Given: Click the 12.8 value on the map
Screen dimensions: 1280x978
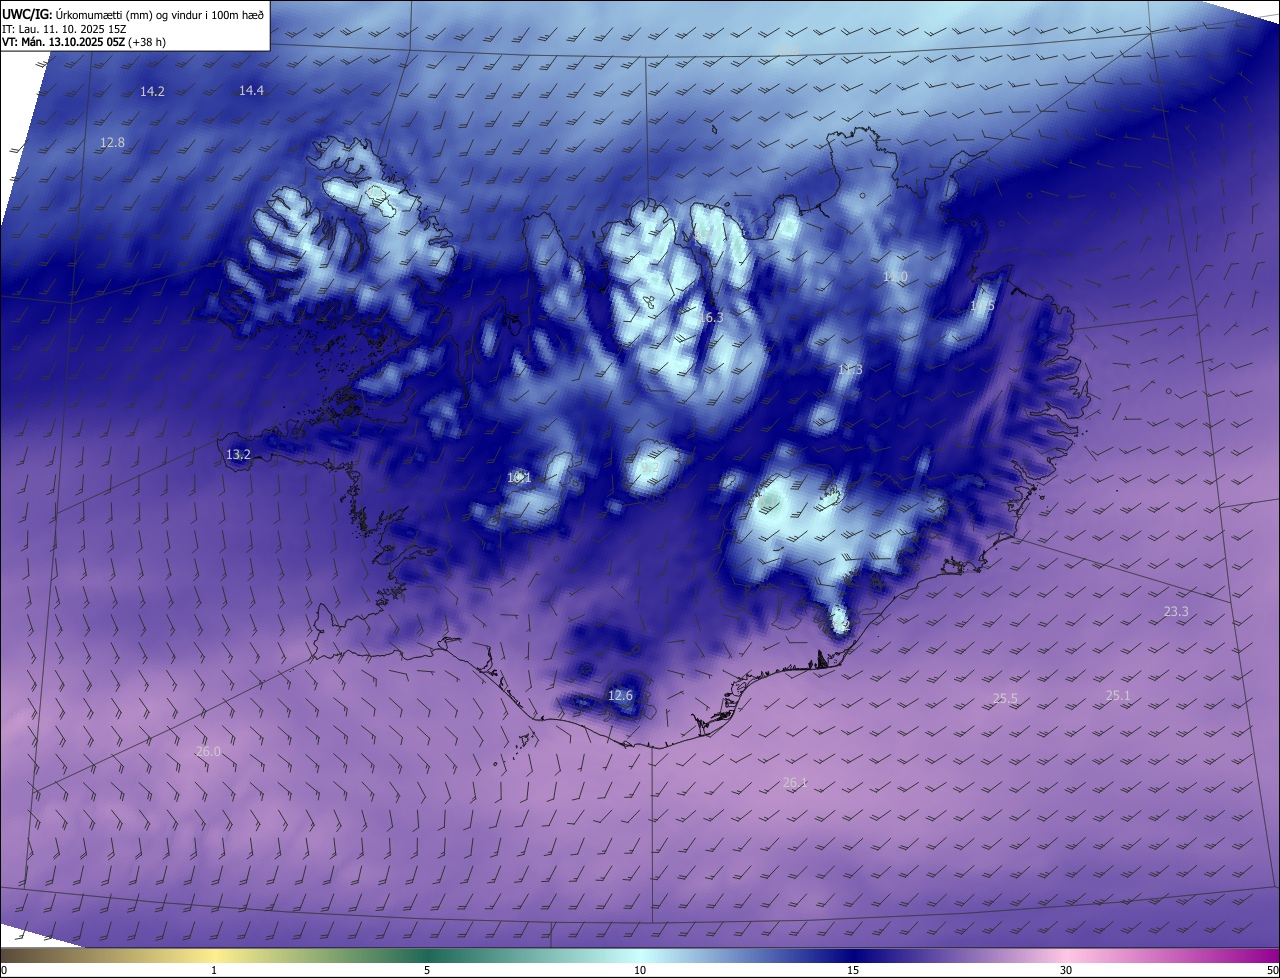Looking at the screenshot, I should point(112,142).
